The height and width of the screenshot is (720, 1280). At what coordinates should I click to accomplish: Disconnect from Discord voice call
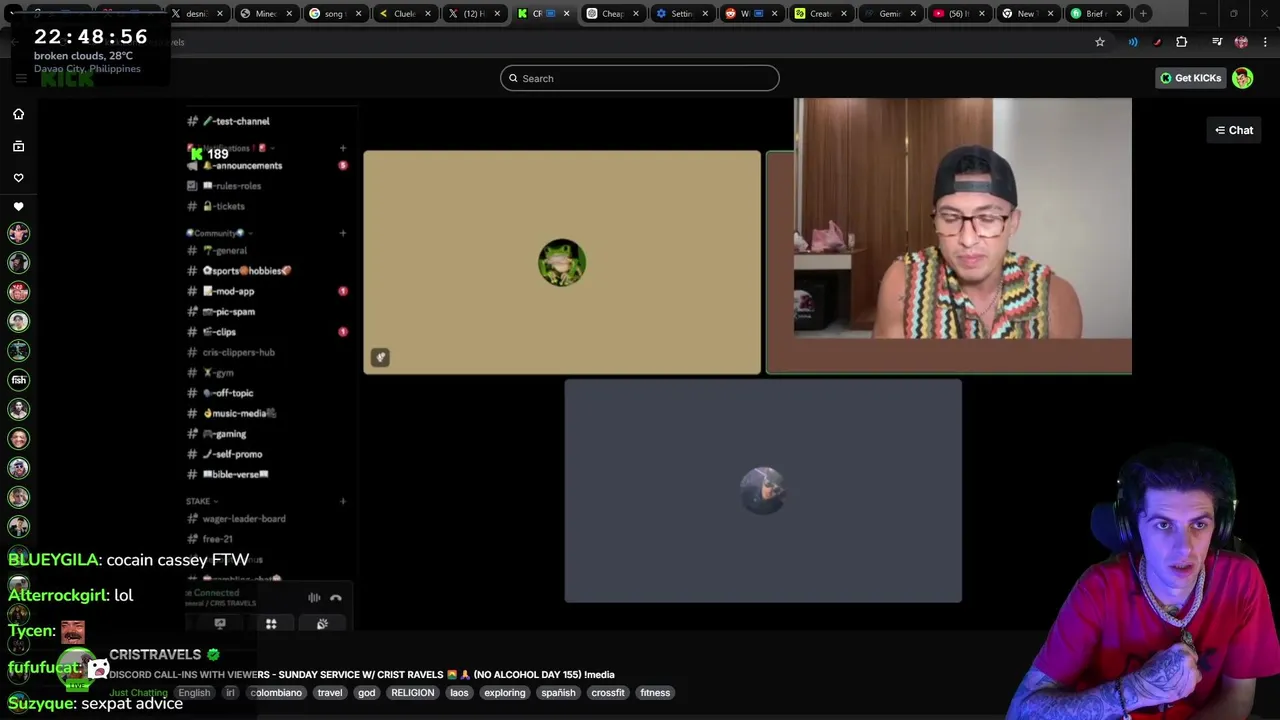coord(336,598)
